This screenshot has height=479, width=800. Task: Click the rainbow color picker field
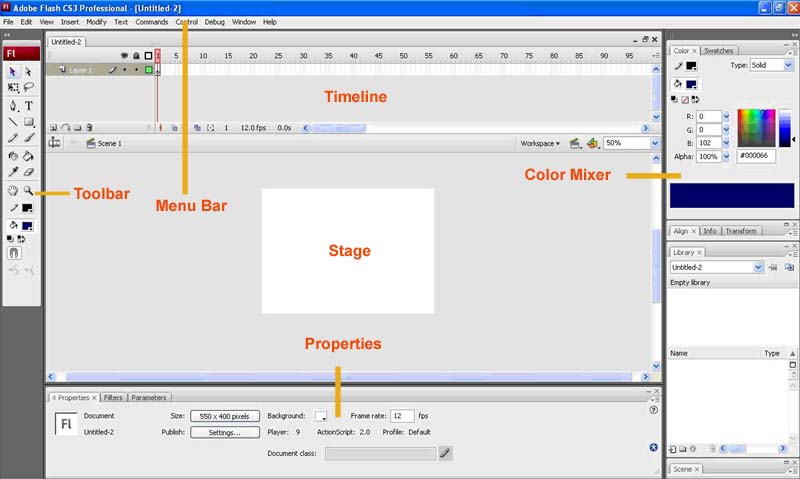point(756,128)
